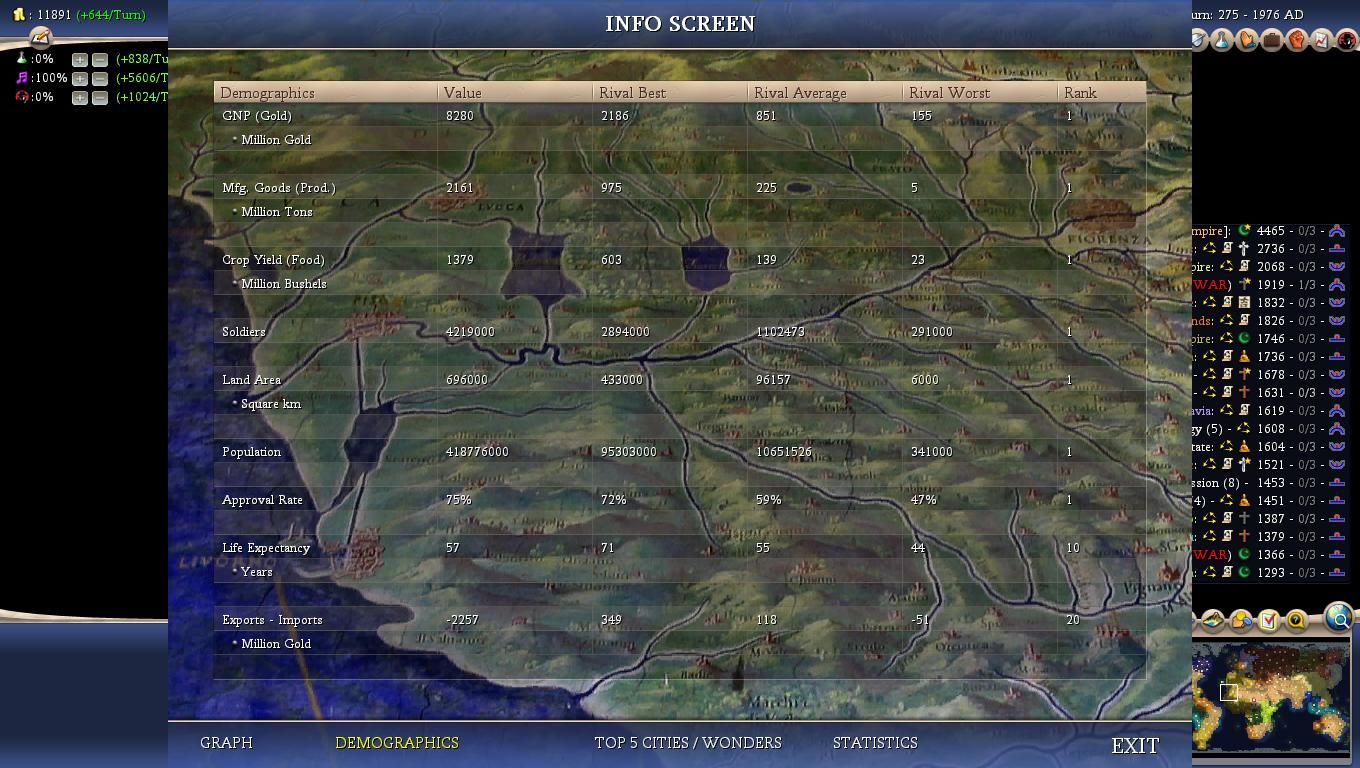Select the Life Expectancy row label
Image resolution: width=1360 pixels, height=768 pixels.
tap(266, 548)
